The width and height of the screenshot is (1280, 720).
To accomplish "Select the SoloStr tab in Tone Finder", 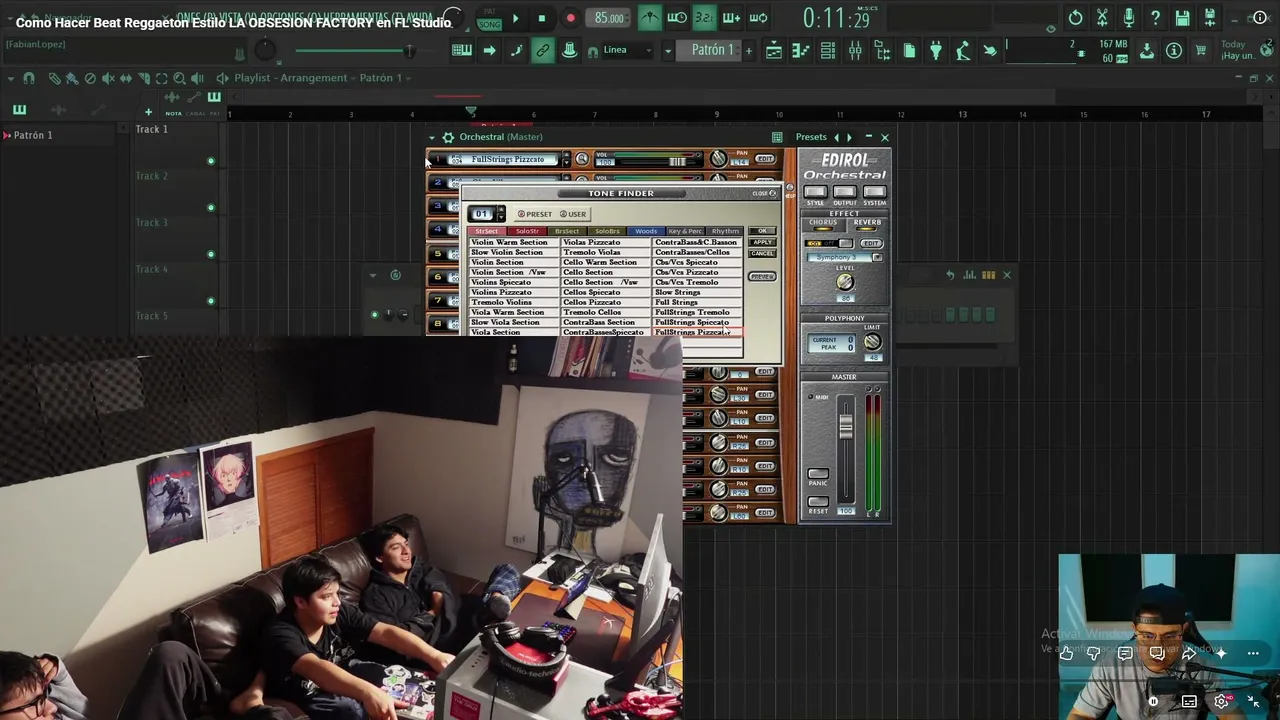I will [x=527, y=231].
